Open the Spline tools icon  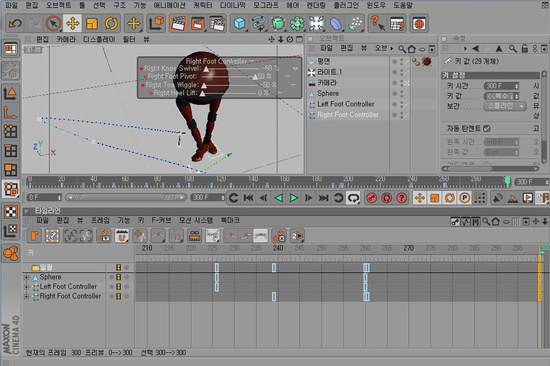click(259, 24)
